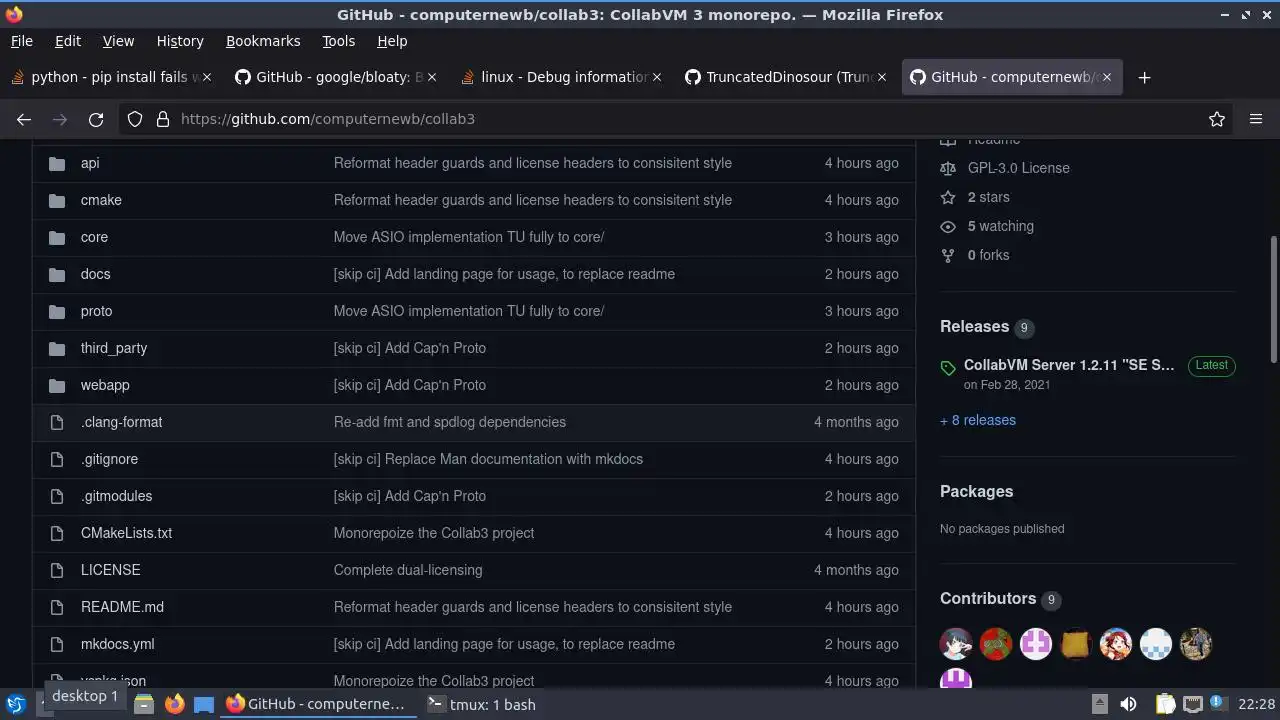Open README.md file
Viewport: 1280px width, 720px height.
(122, 607)
